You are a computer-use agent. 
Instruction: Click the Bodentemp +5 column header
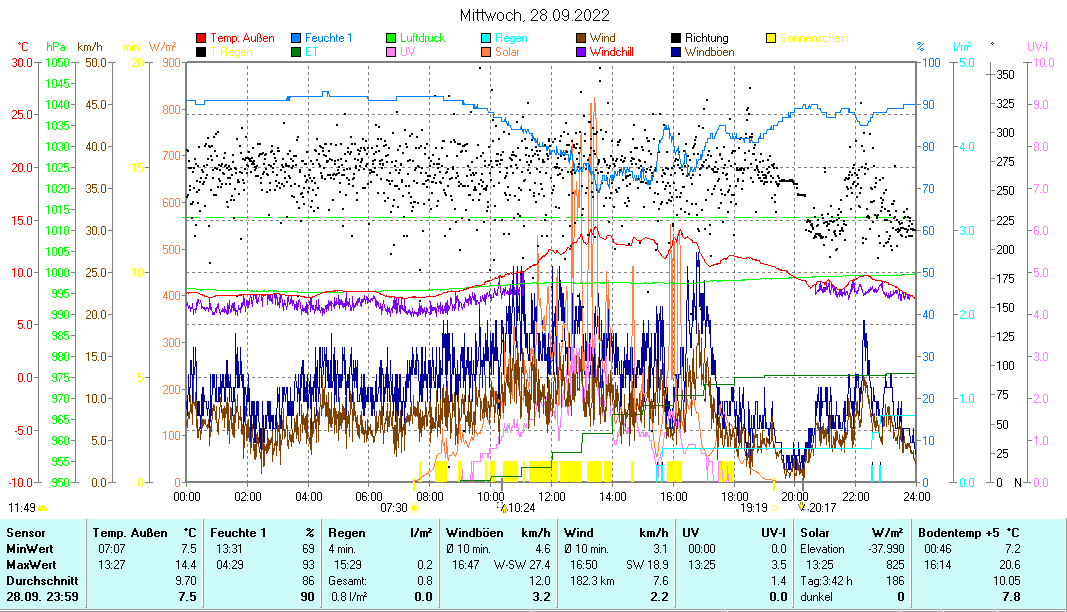[x=955, y=533]
